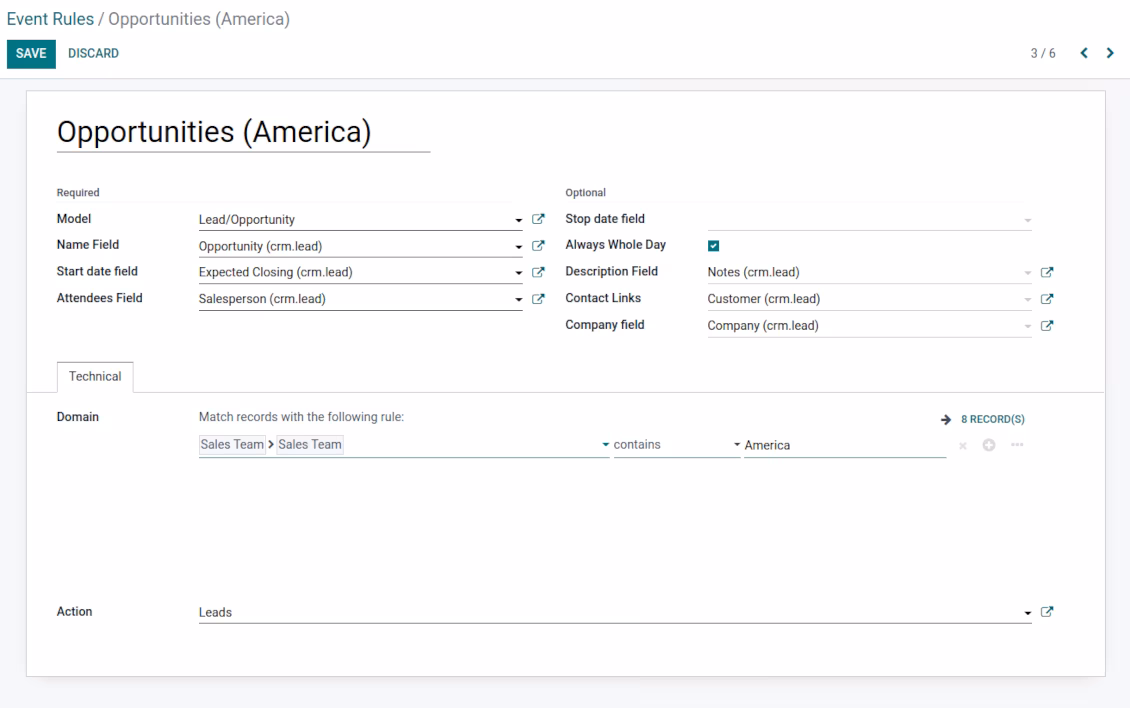Viewport: 1130px width, 708px height.
Task: Expand the Action Leads dropdown
Action: 1028,613
